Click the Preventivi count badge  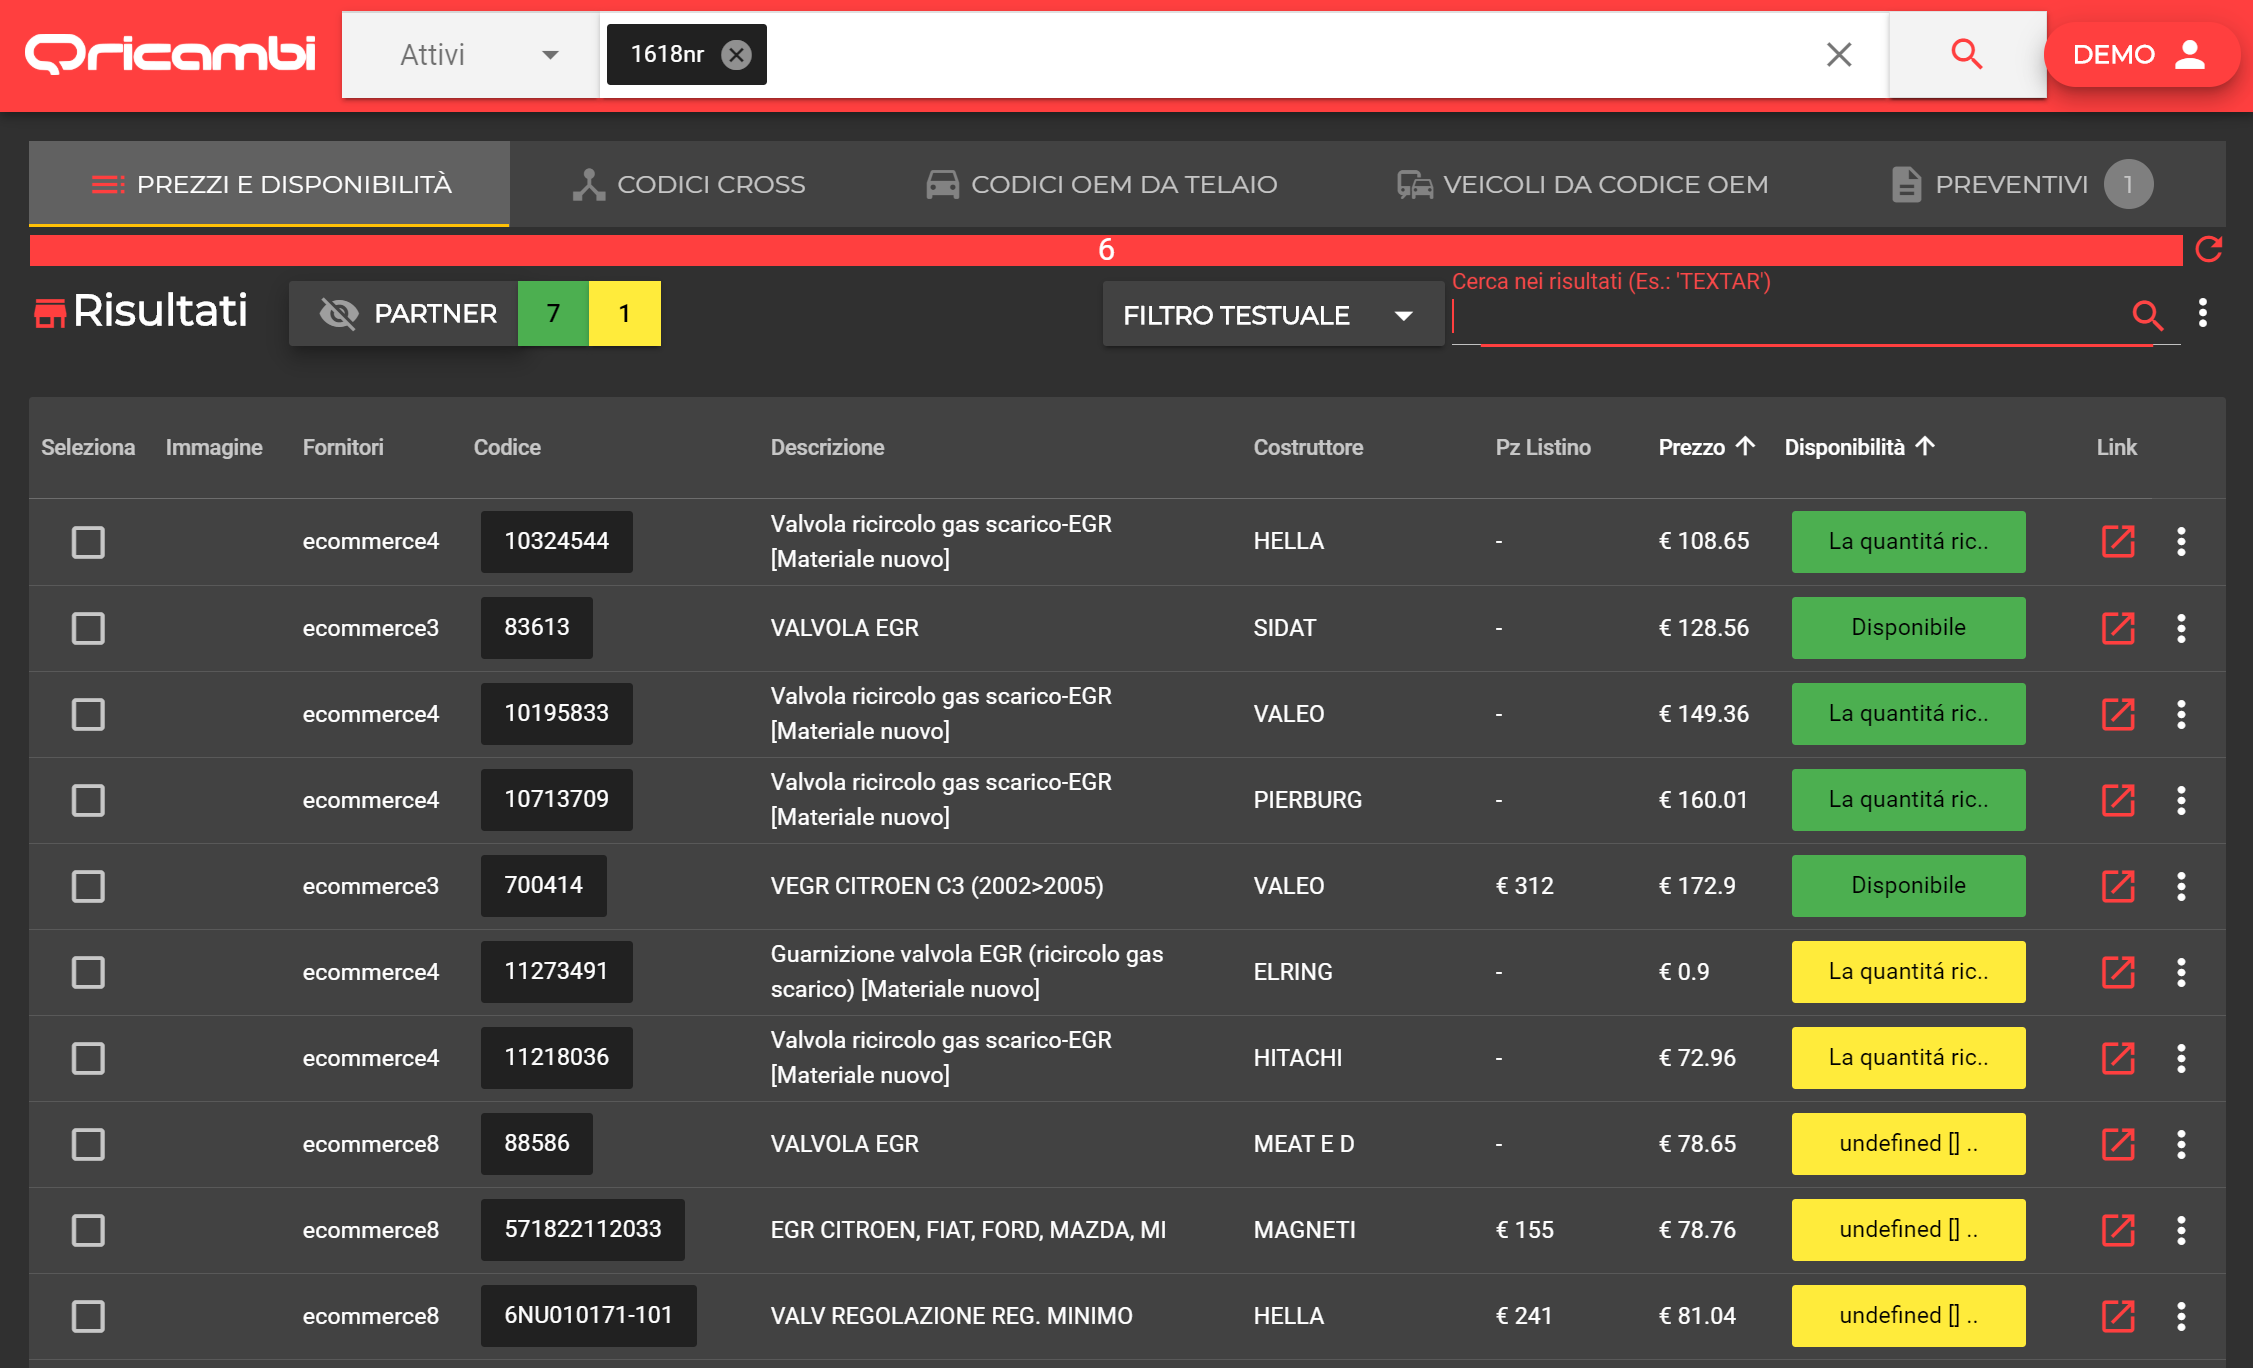2128,184
